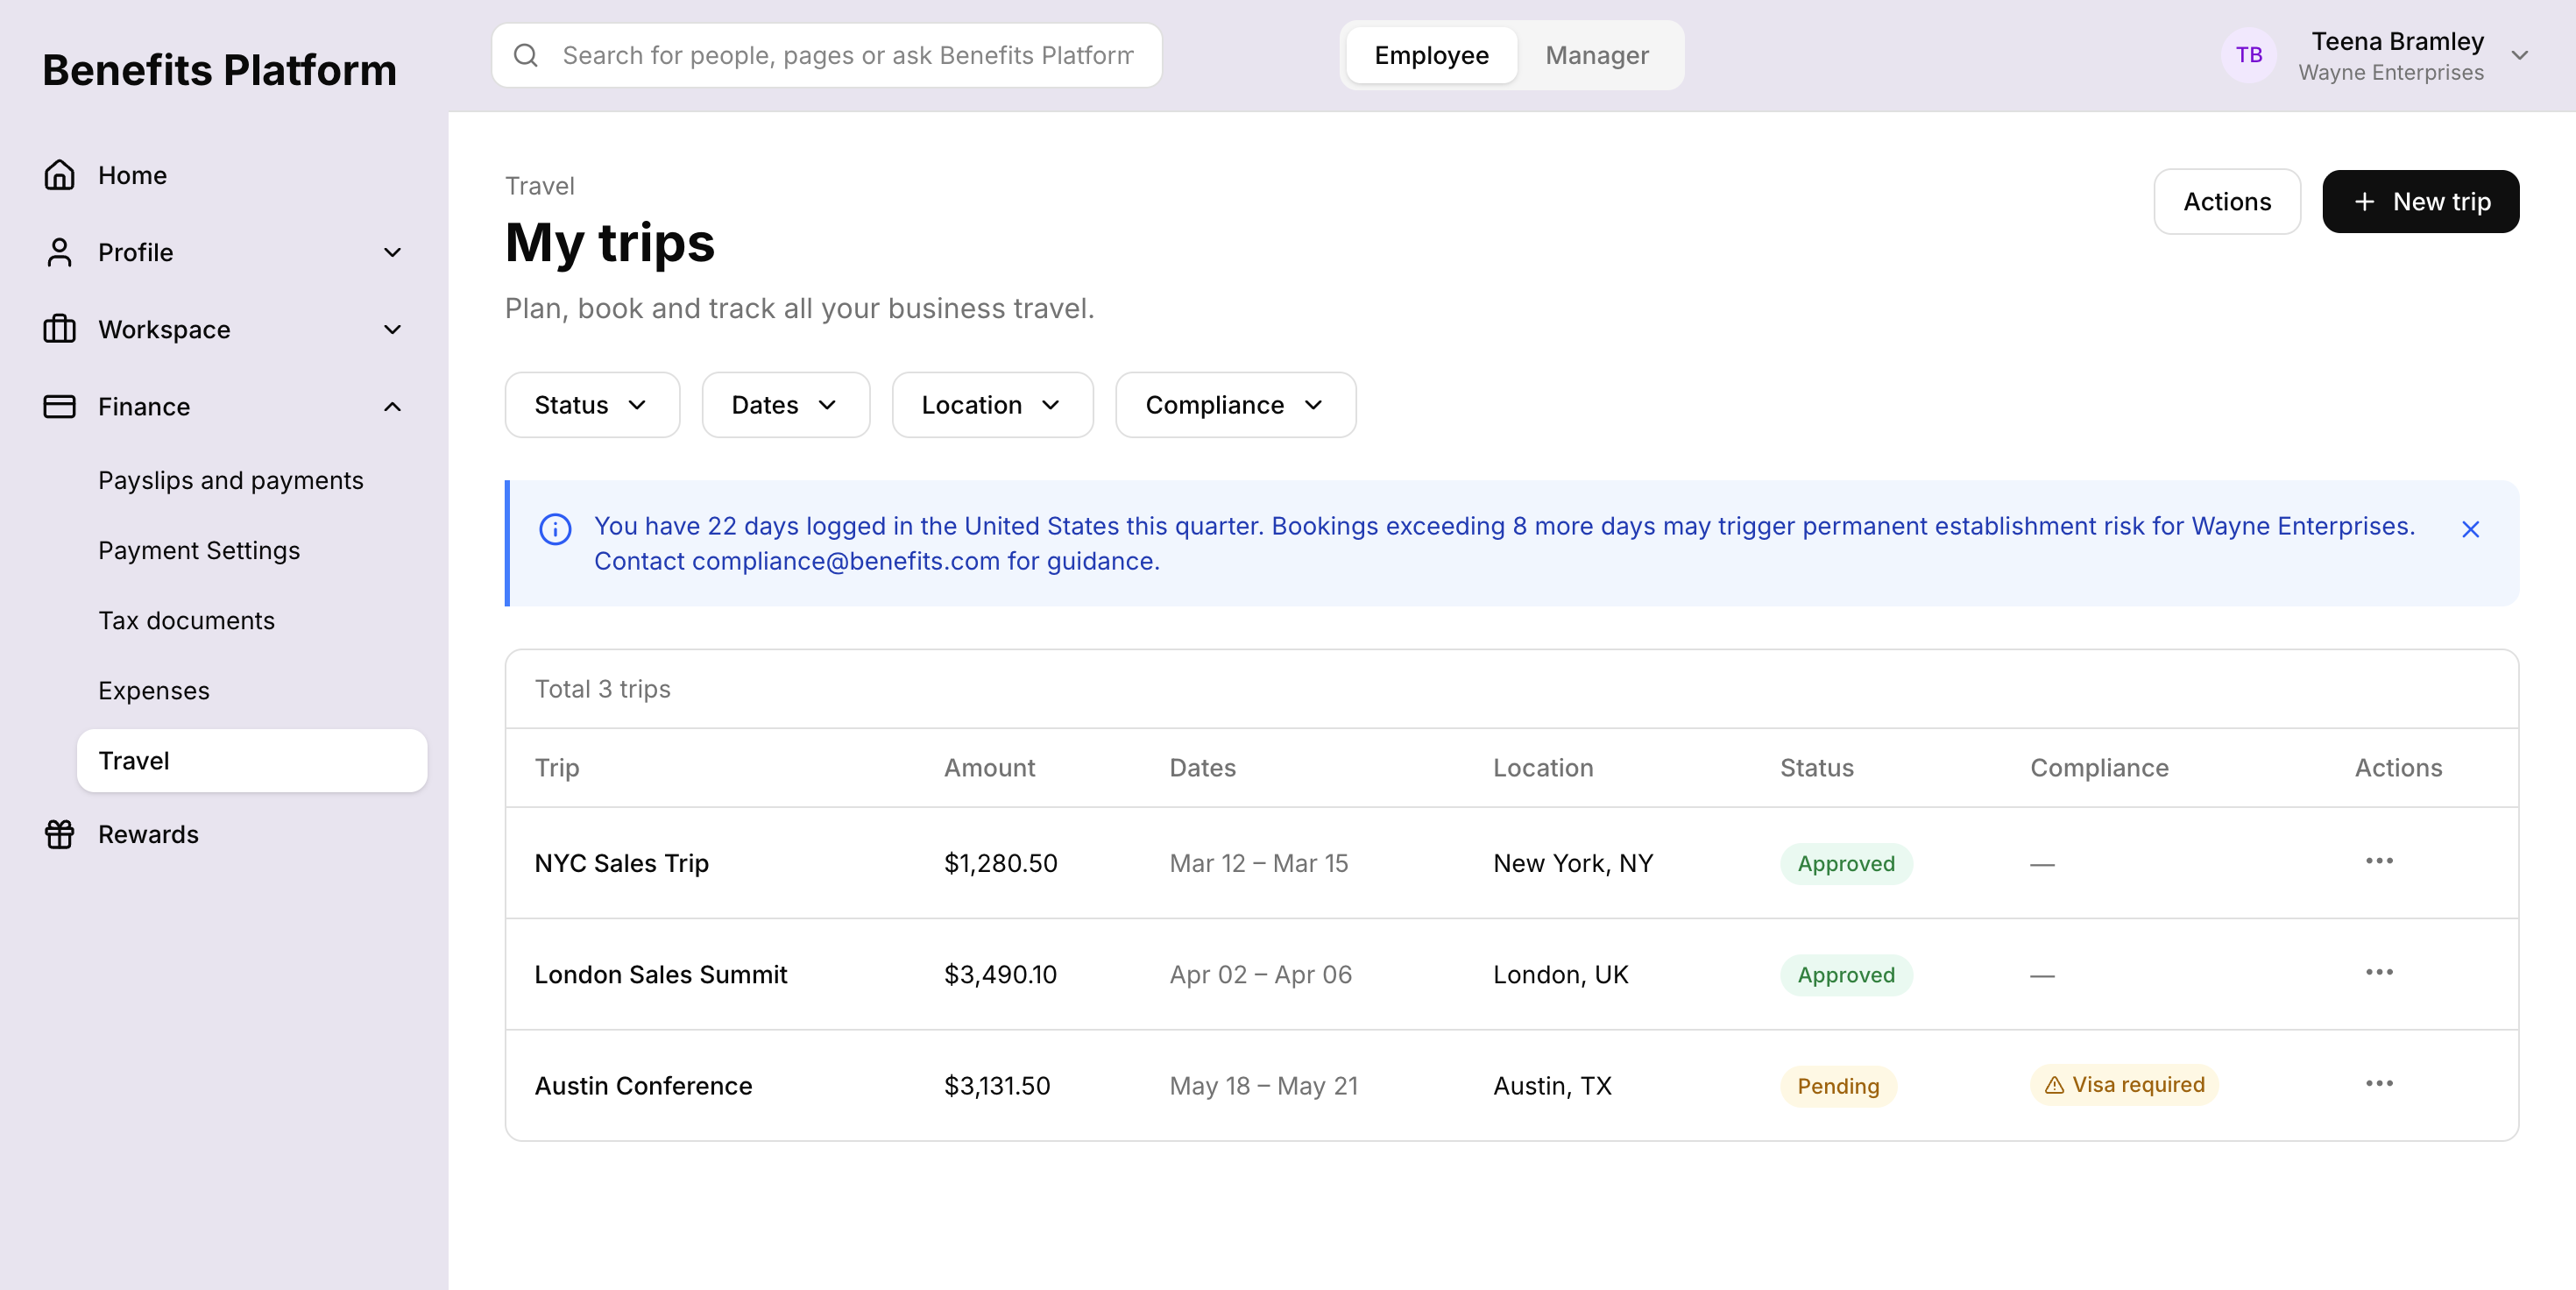Viewport: 2576px width, 1290px height.
Task: Click the info icon in the alert banner
Action: click(555, 529)
